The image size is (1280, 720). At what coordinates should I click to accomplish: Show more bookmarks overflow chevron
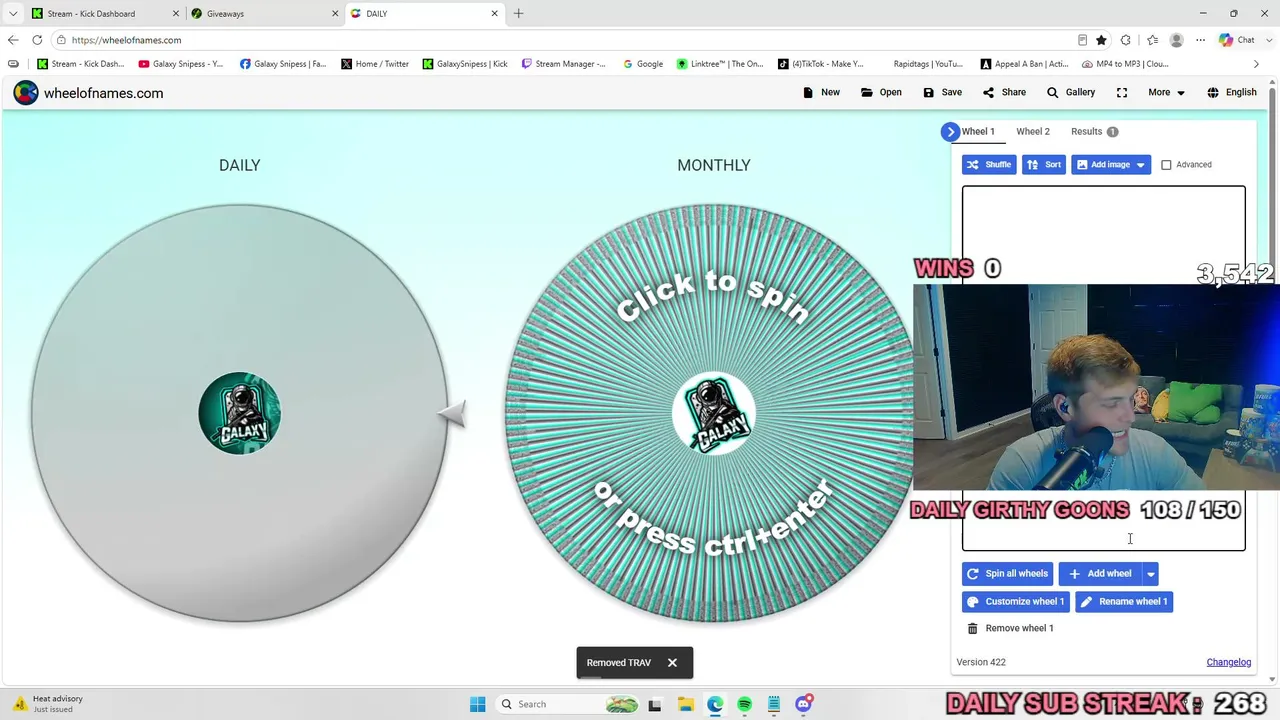[1256, 64]
